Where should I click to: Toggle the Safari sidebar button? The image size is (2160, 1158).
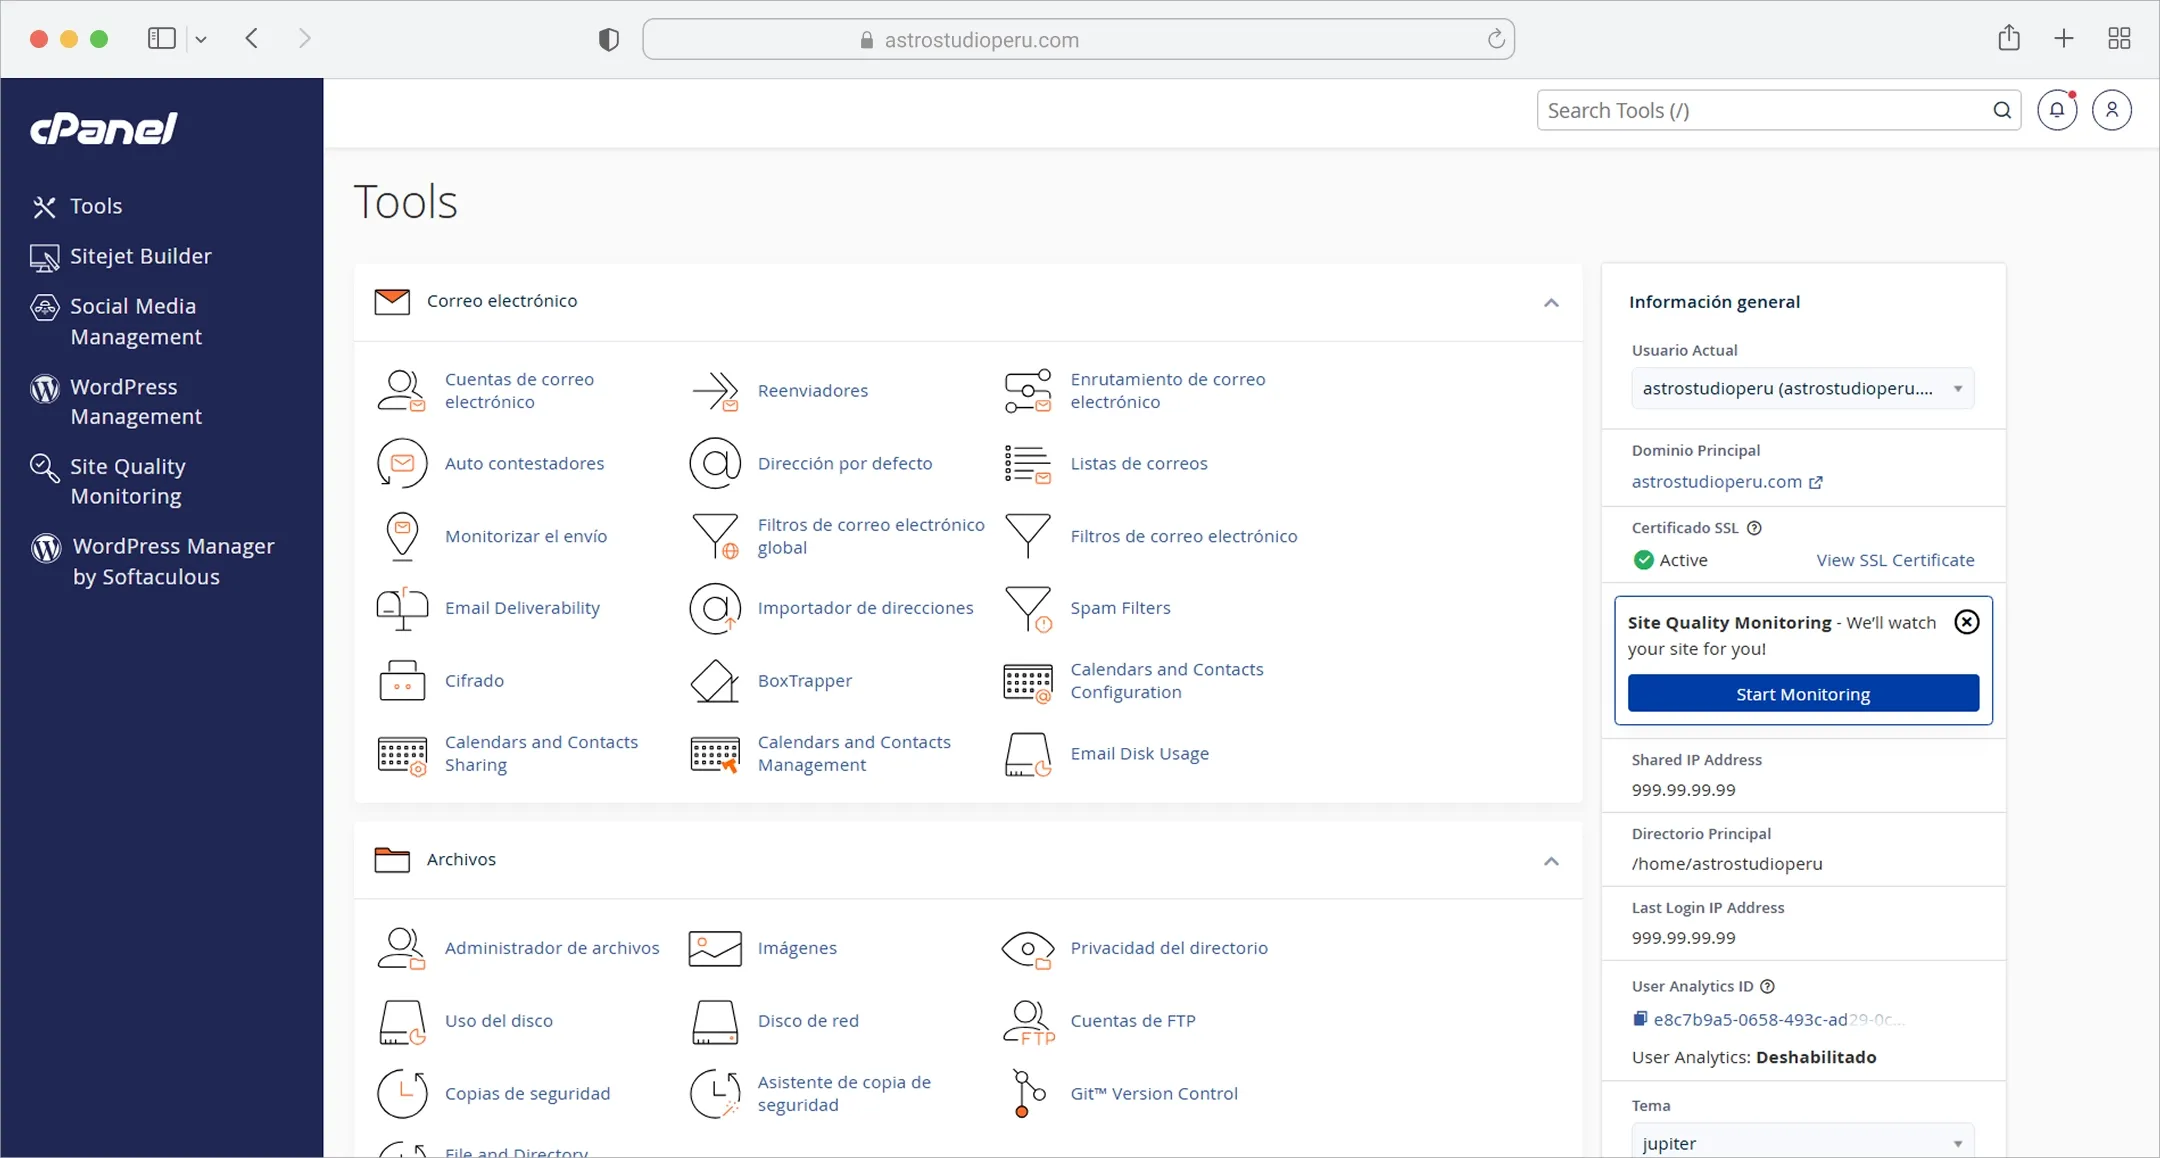162,39
